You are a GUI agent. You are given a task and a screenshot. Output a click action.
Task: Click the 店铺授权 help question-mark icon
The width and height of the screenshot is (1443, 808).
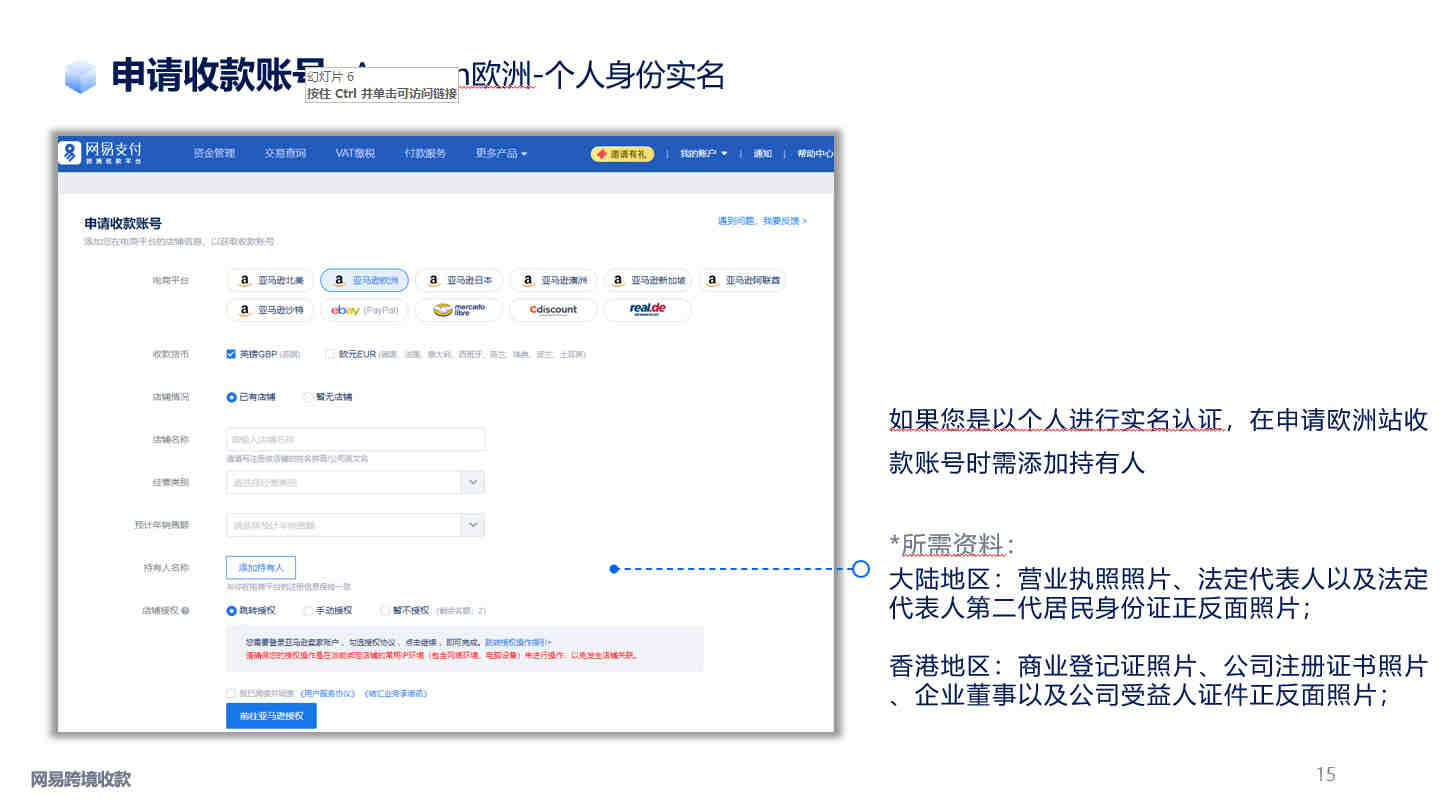click(185, 610)
